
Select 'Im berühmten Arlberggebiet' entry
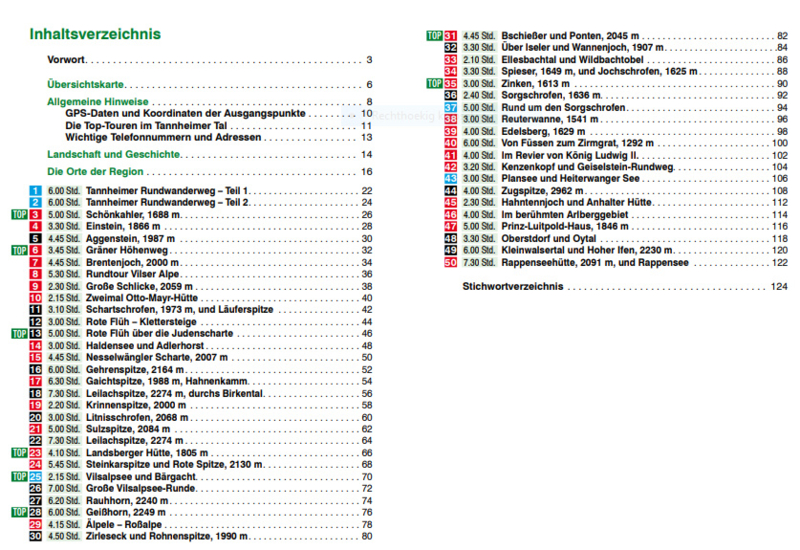pyautogui.click(x=565, y=215)
